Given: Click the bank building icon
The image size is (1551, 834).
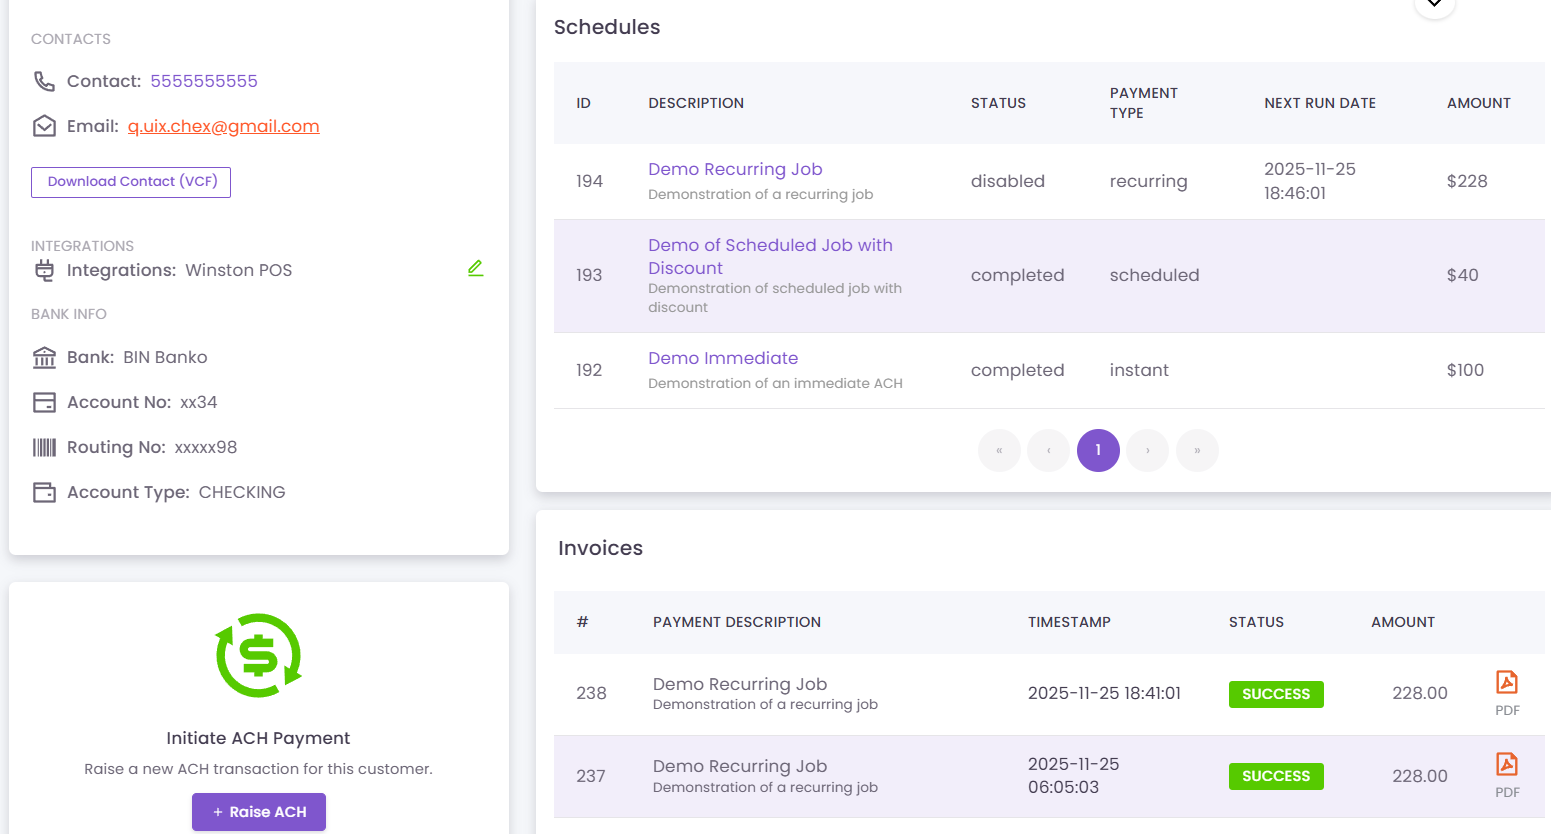Looking at the screenshot, I should (44, 357).
